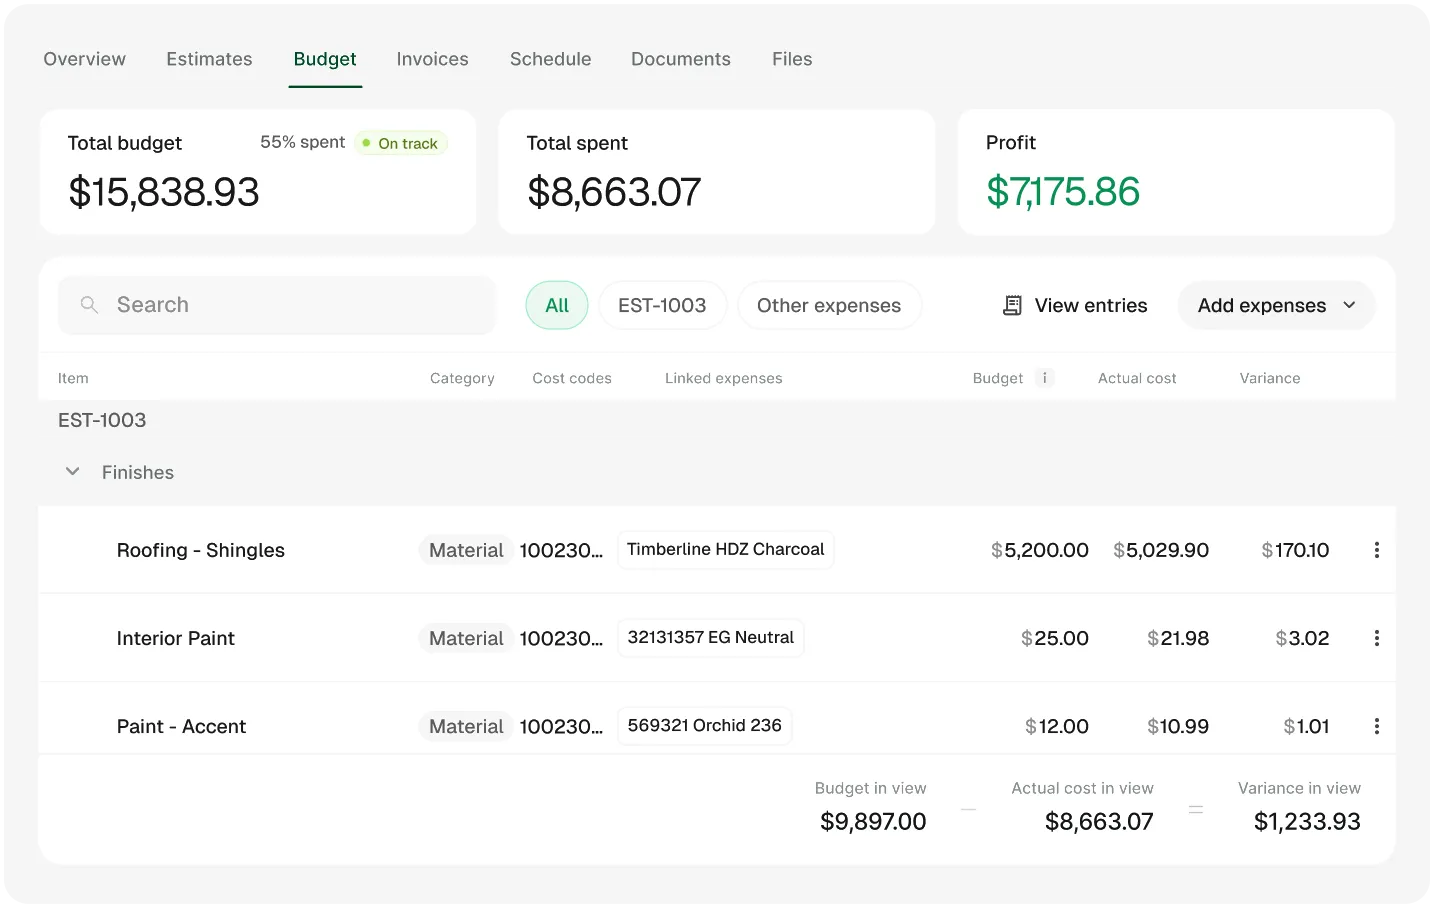Click cost code on Interior Paint row
Image resolution: width=1434 pixels, height=908 pixels.
pyautogui.click(x=561, y=638)
